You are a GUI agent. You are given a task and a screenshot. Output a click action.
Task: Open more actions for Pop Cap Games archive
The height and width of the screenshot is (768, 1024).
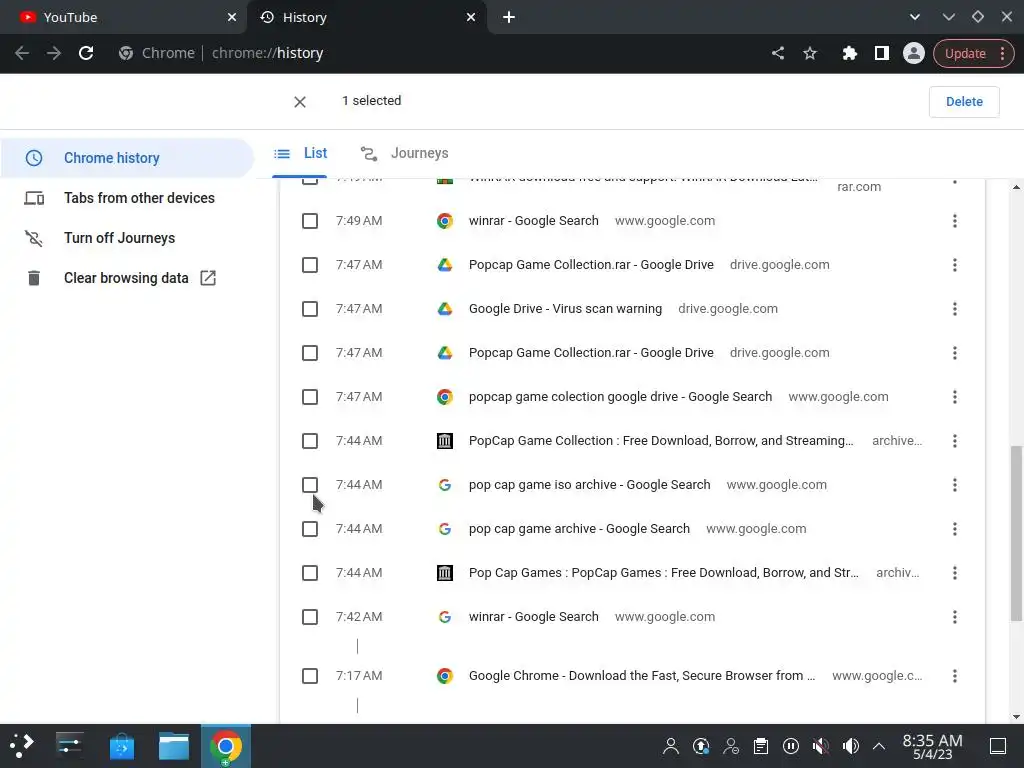[955, 573]
